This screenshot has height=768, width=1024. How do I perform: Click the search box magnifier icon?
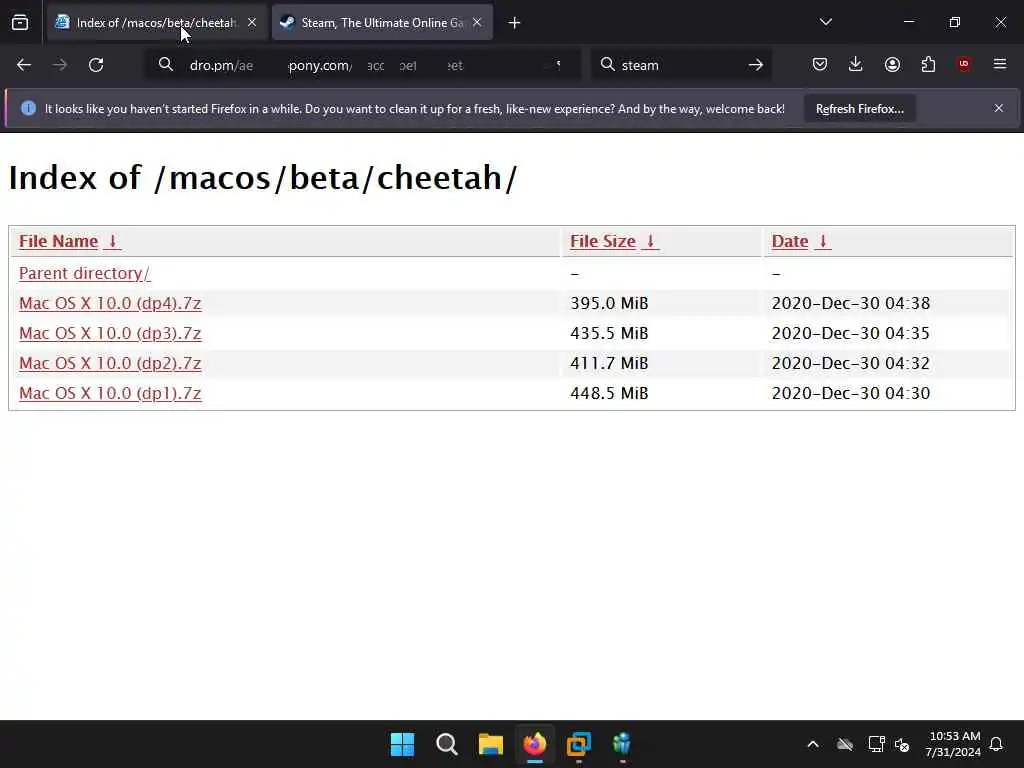pos(607,65)
